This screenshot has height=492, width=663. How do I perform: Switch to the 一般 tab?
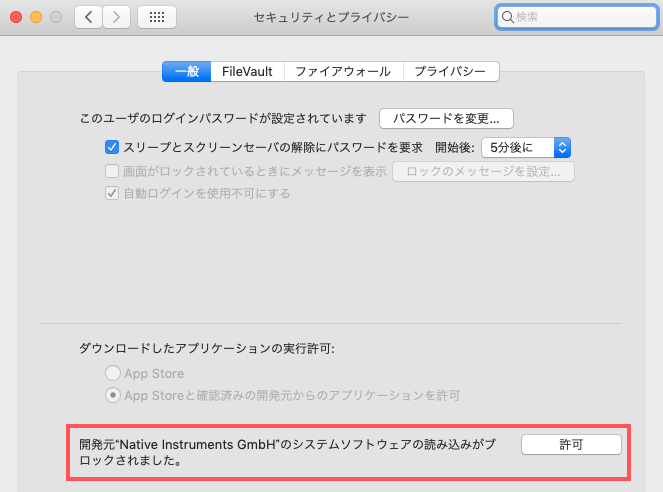[187, 72]
